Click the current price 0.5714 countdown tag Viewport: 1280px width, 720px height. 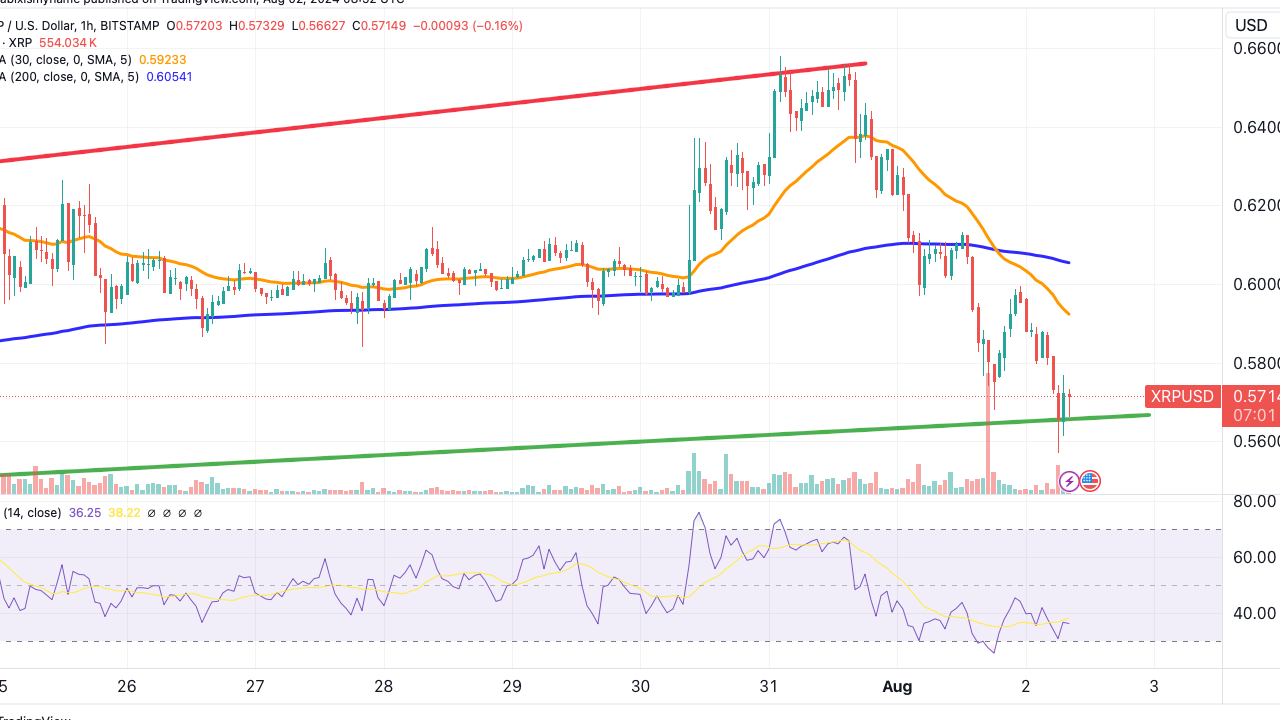(1252, 405)
